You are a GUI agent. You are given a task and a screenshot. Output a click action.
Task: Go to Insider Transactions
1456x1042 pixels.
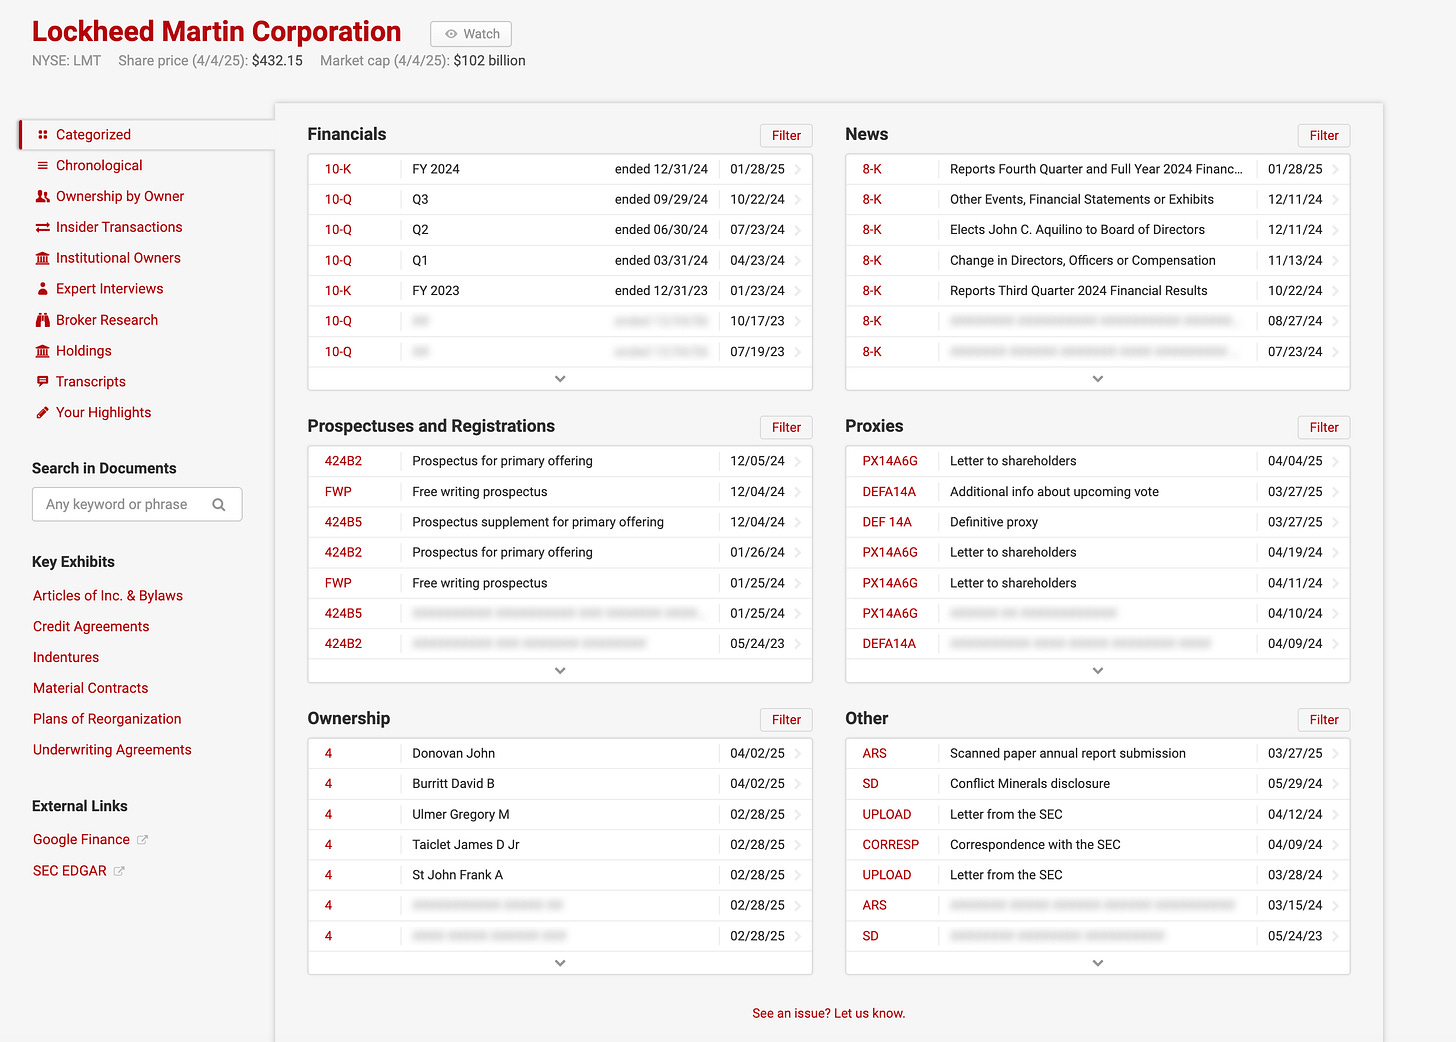119,228
